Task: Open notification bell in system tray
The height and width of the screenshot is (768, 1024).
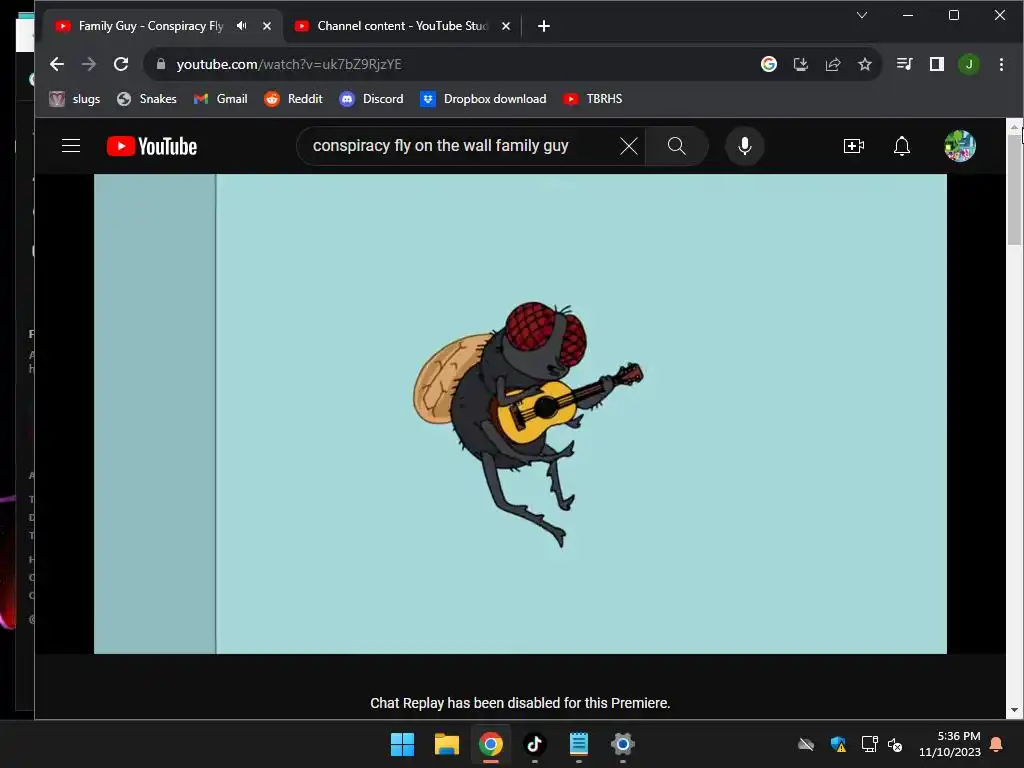Action: (997, 744)
